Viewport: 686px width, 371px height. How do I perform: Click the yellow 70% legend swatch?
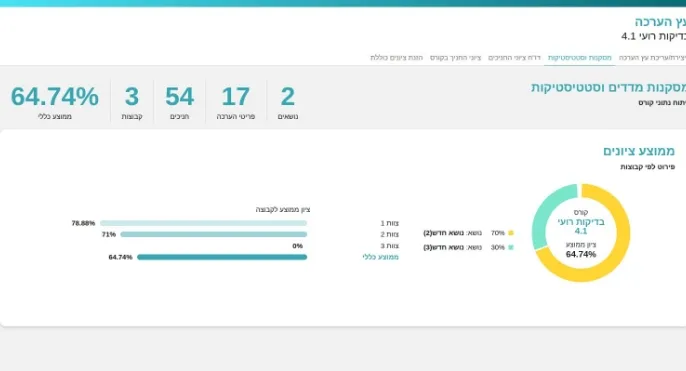(x=511, y=233)
